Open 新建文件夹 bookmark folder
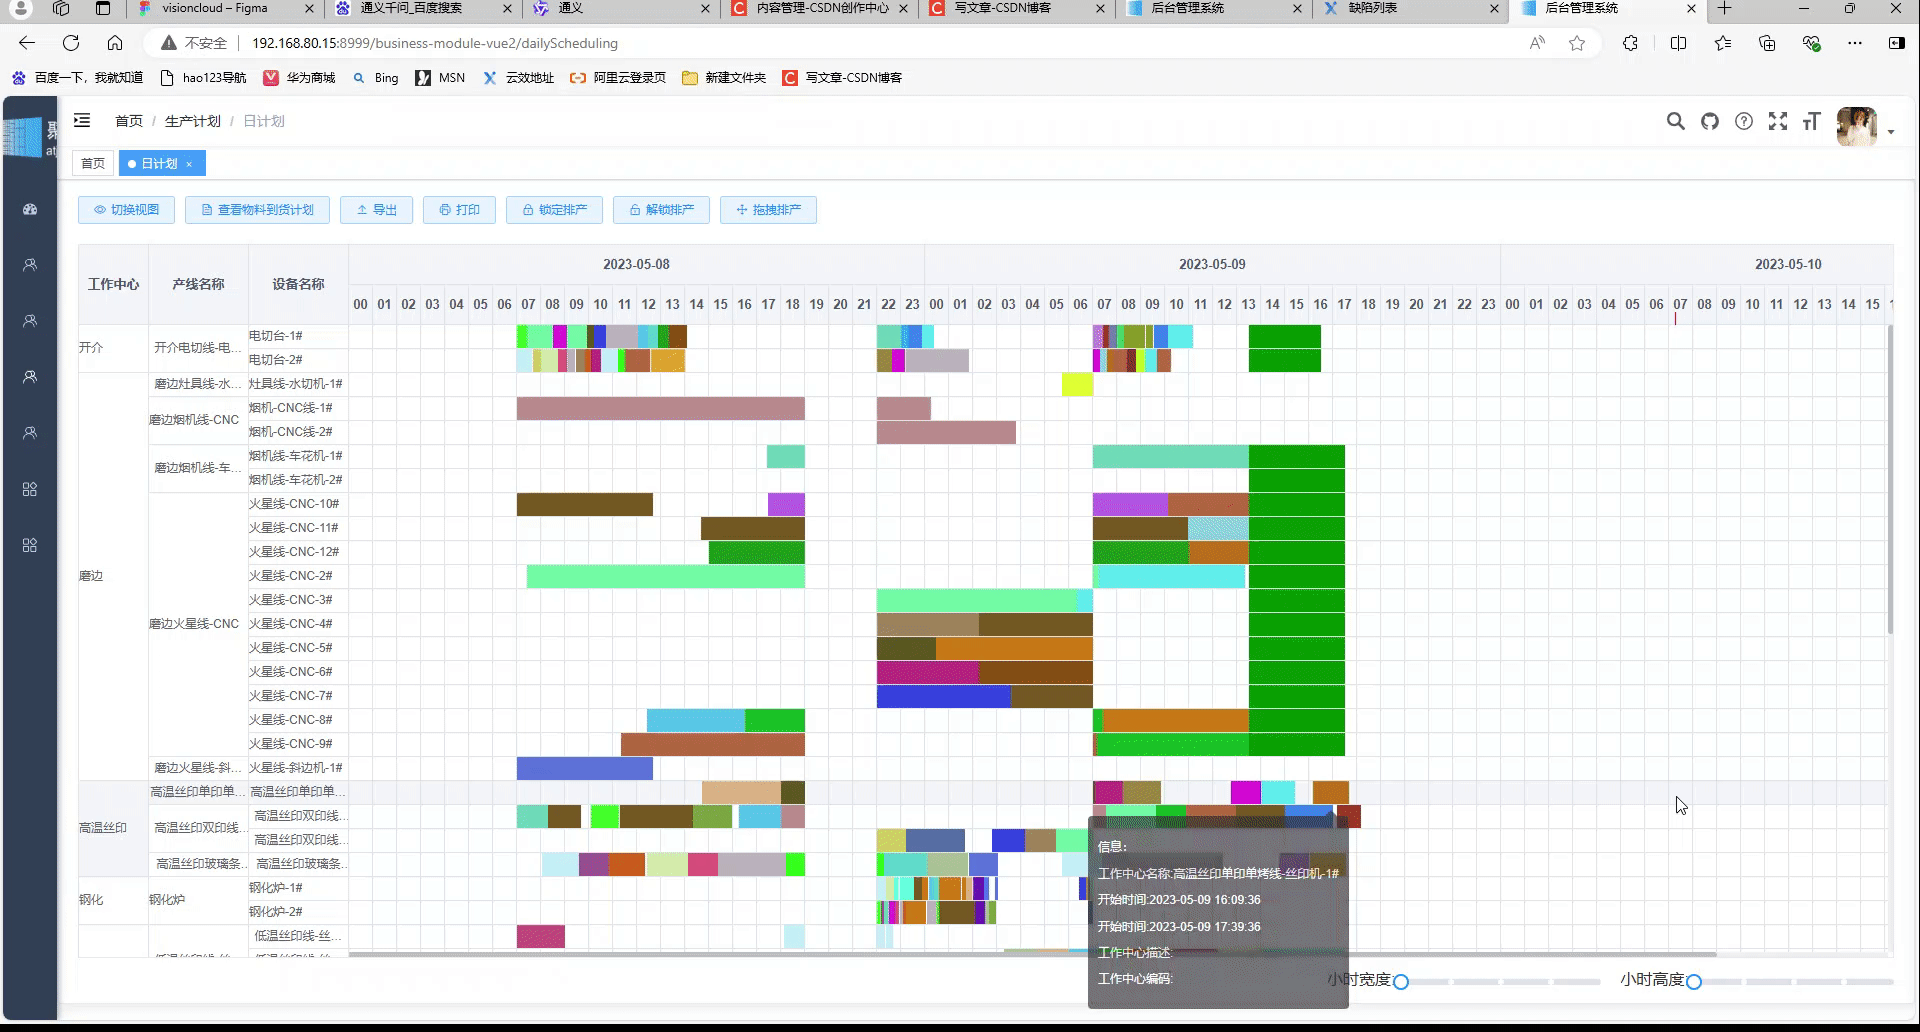 [x=724, y=77]
